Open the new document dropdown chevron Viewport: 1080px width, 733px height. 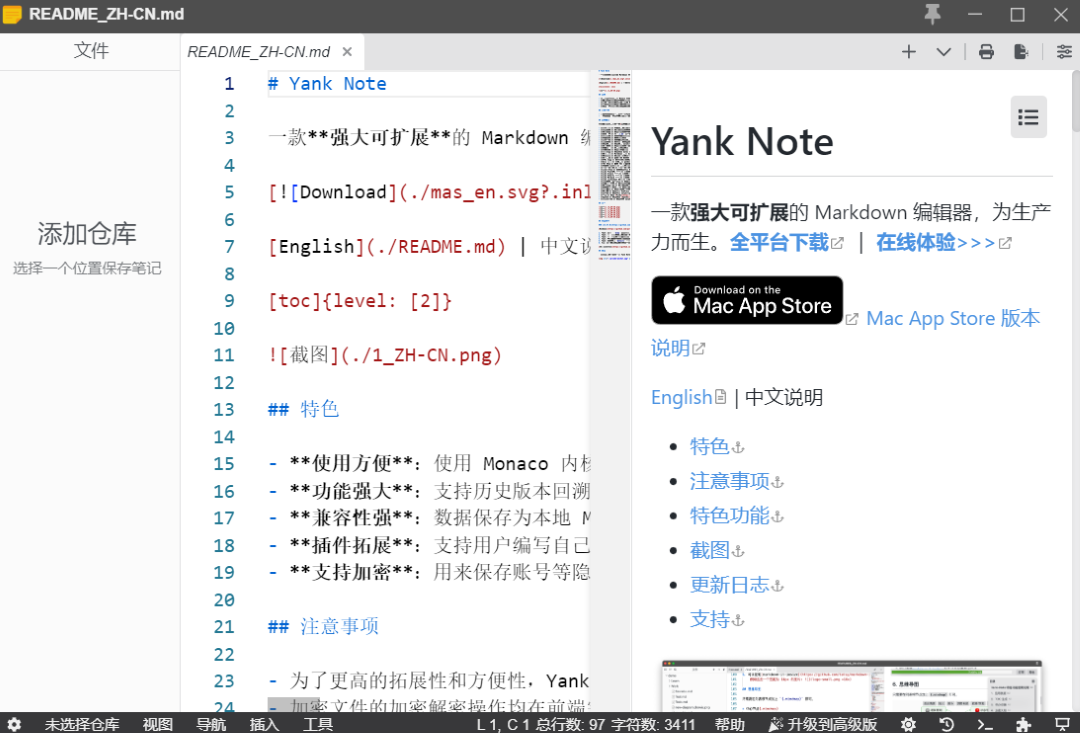(943, 51)
